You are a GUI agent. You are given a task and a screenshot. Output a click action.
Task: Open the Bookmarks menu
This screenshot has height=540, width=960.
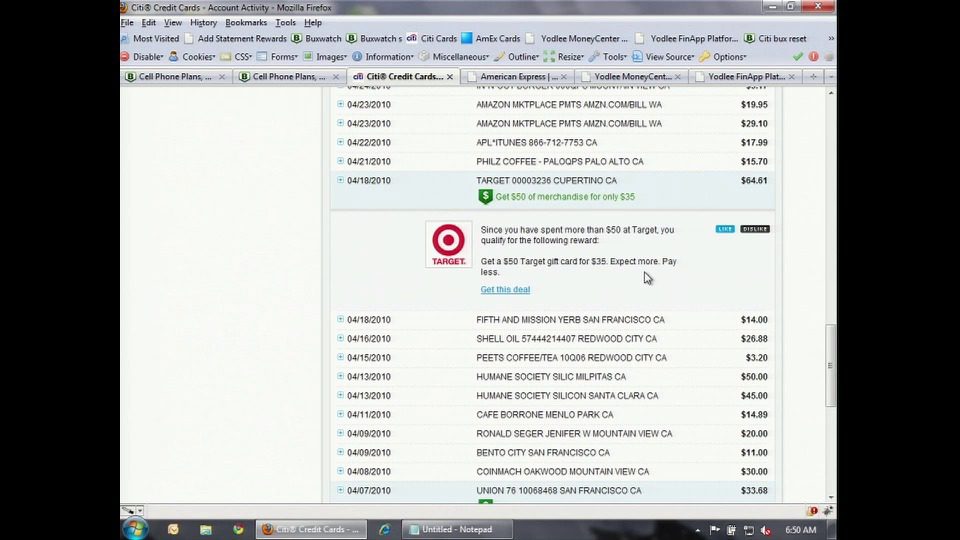[x=246, y=23]
